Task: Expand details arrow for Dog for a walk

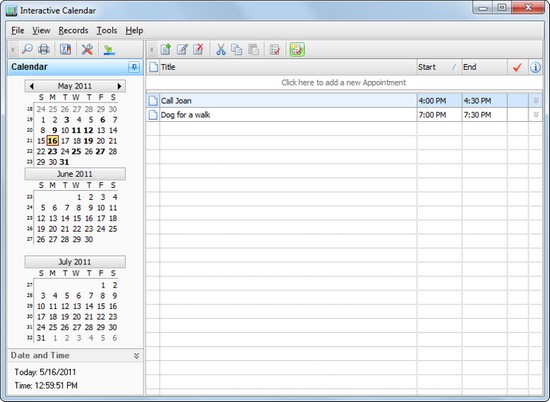Action: (536, 115)
